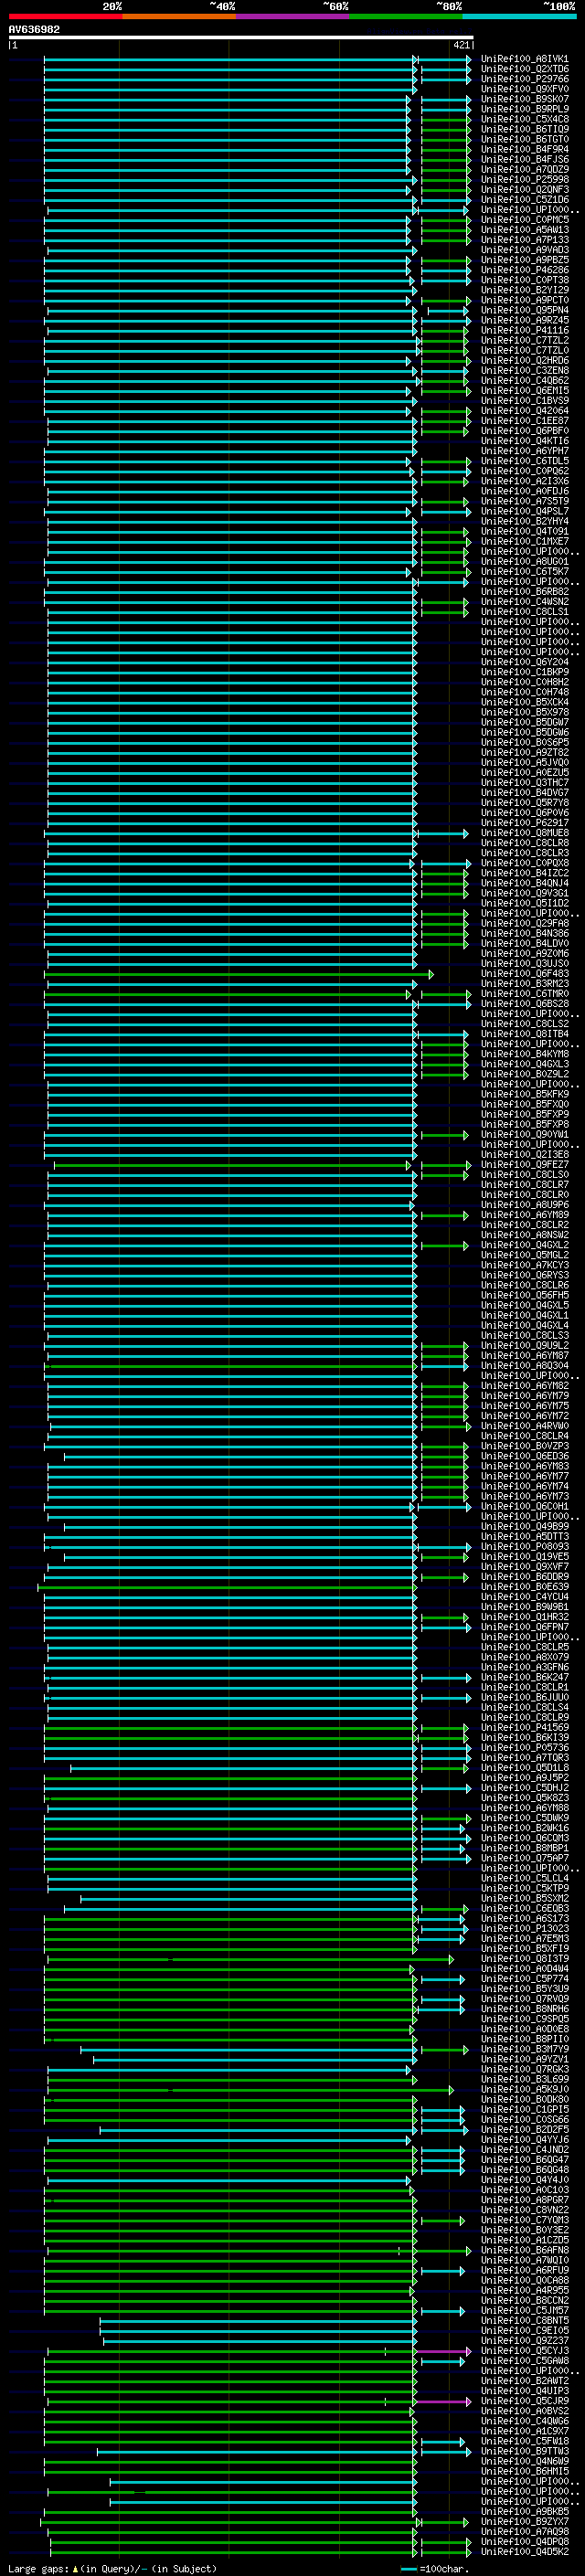Select the UniRef100_C3ZEN8 label
Screen dimensions: 585x2576
524,370
